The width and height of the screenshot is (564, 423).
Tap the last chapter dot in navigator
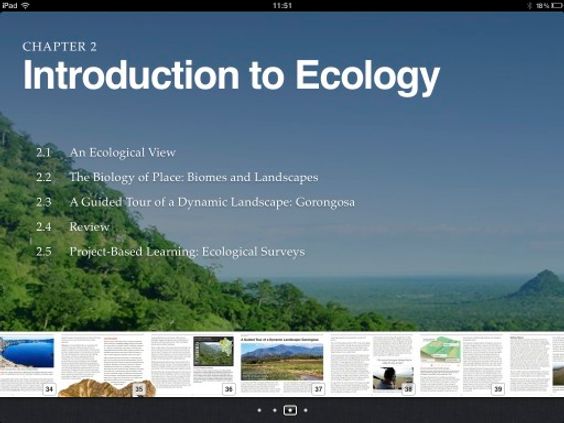coord(305,410)
